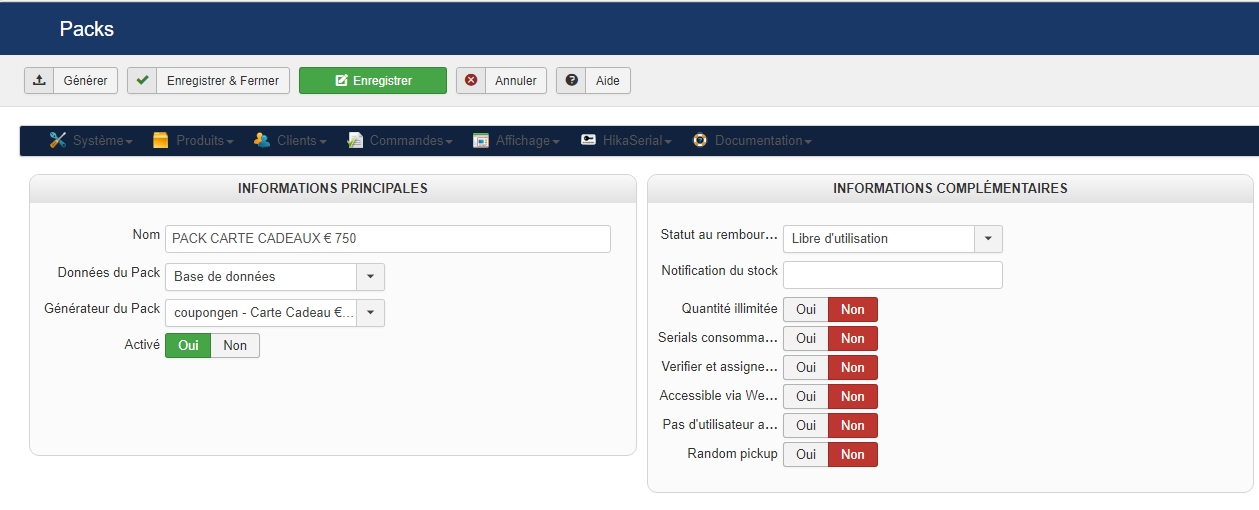The image size is (1259, 510).
Task: Open the Documentation menu
Action: pos(752,141)
